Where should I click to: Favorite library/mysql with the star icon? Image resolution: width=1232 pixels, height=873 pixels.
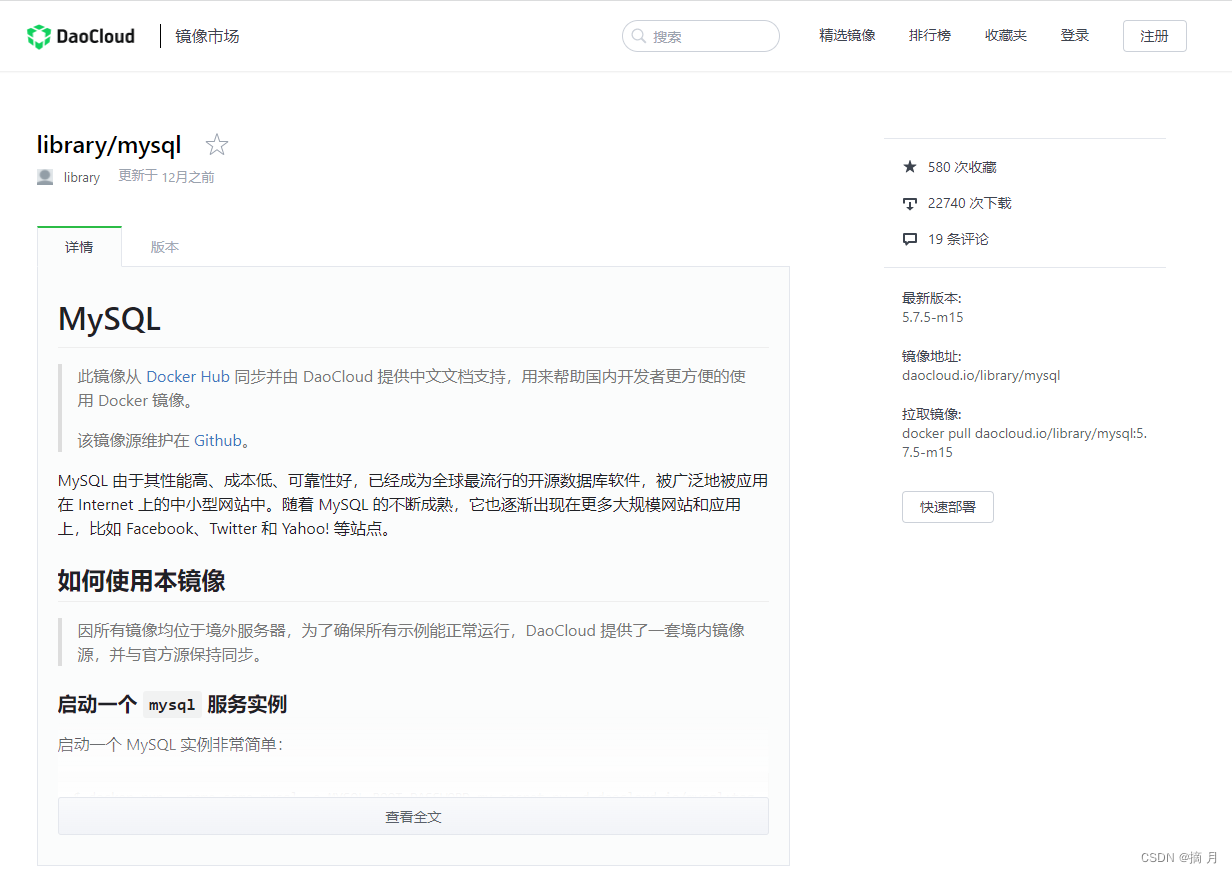click(x=217, y=146)
